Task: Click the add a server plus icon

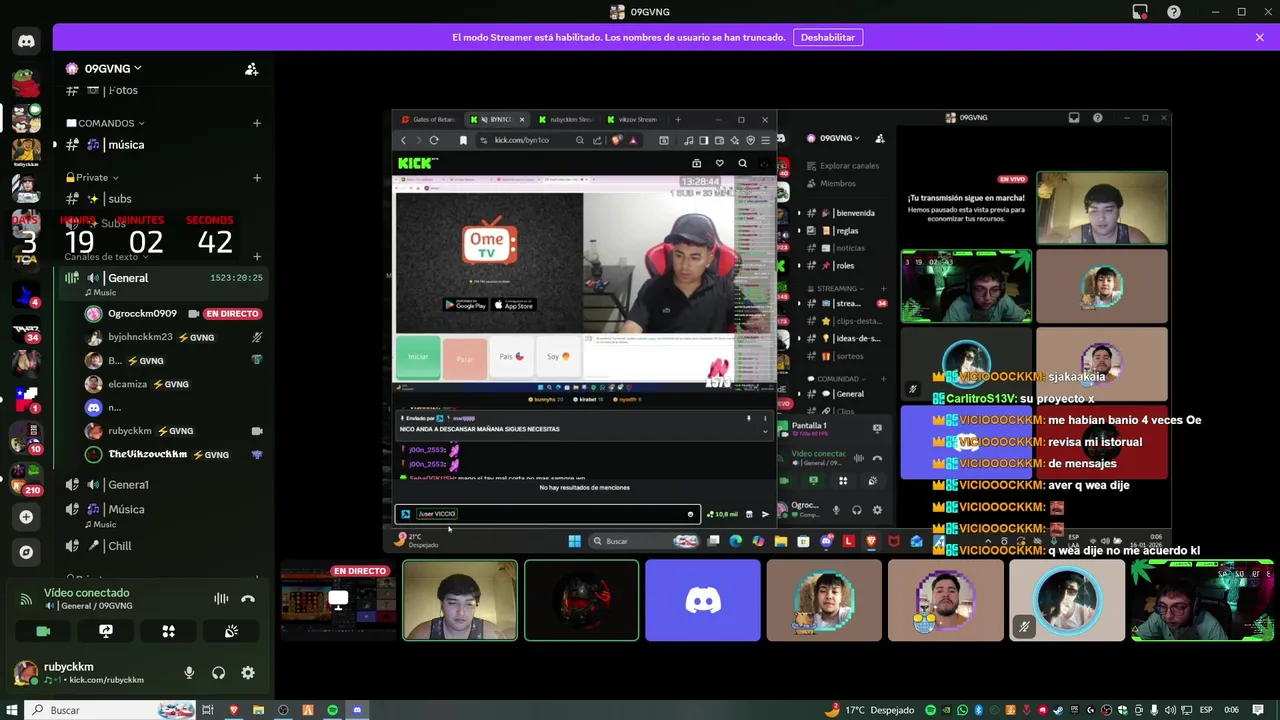Action: [26, 517]
